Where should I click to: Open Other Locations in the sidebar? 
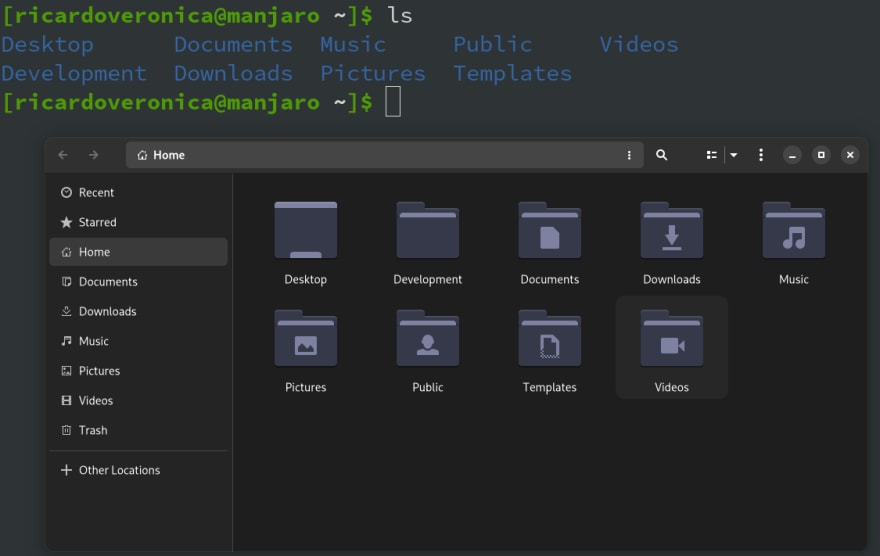point(138,470)
